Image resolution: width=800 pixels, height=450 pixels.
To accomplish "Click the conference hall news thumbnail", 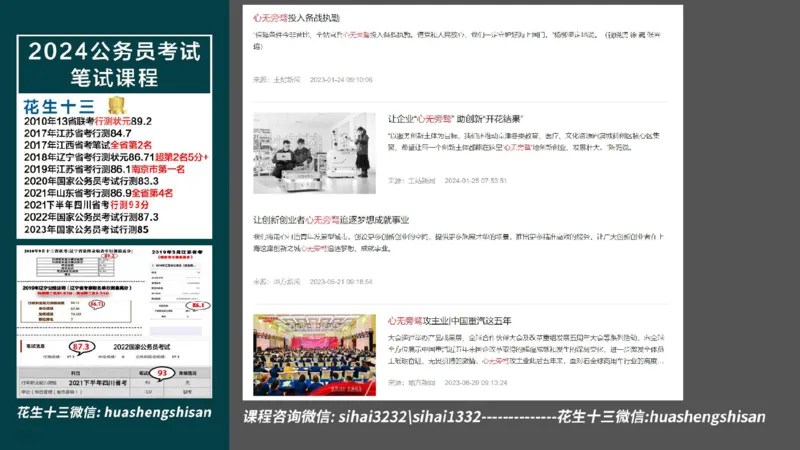I will [x=314, y=355].
